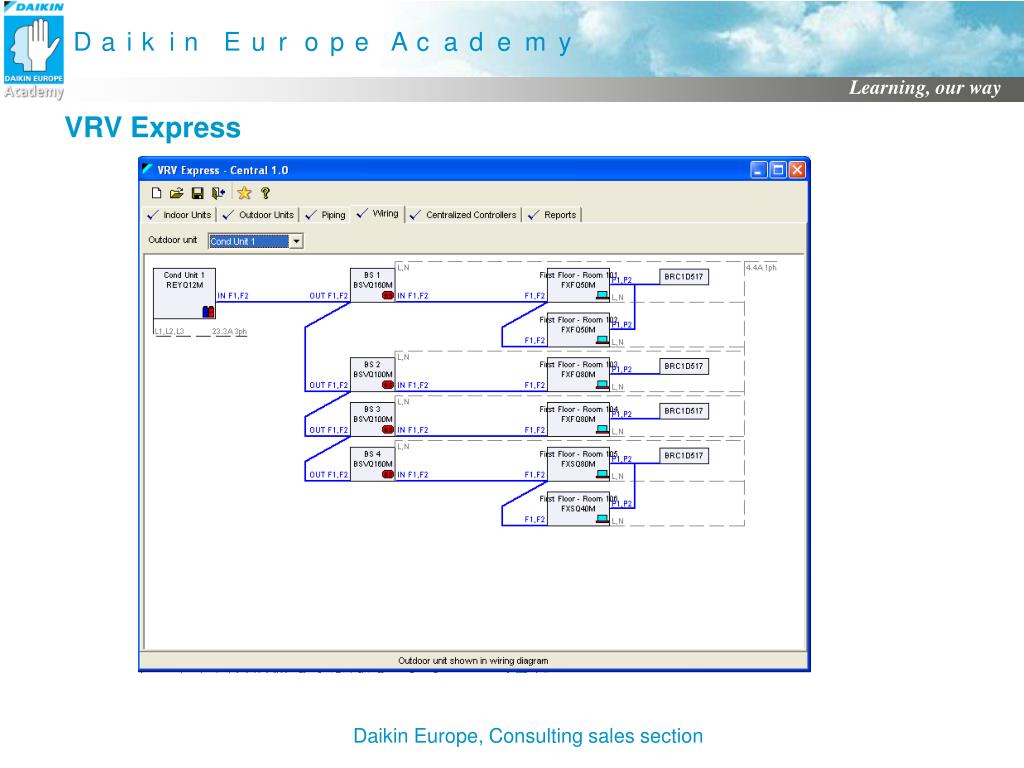Click the BRC1D517 controller beside Room 103
The height and width of the screenshot is (768, 1024).
point(684,366)
